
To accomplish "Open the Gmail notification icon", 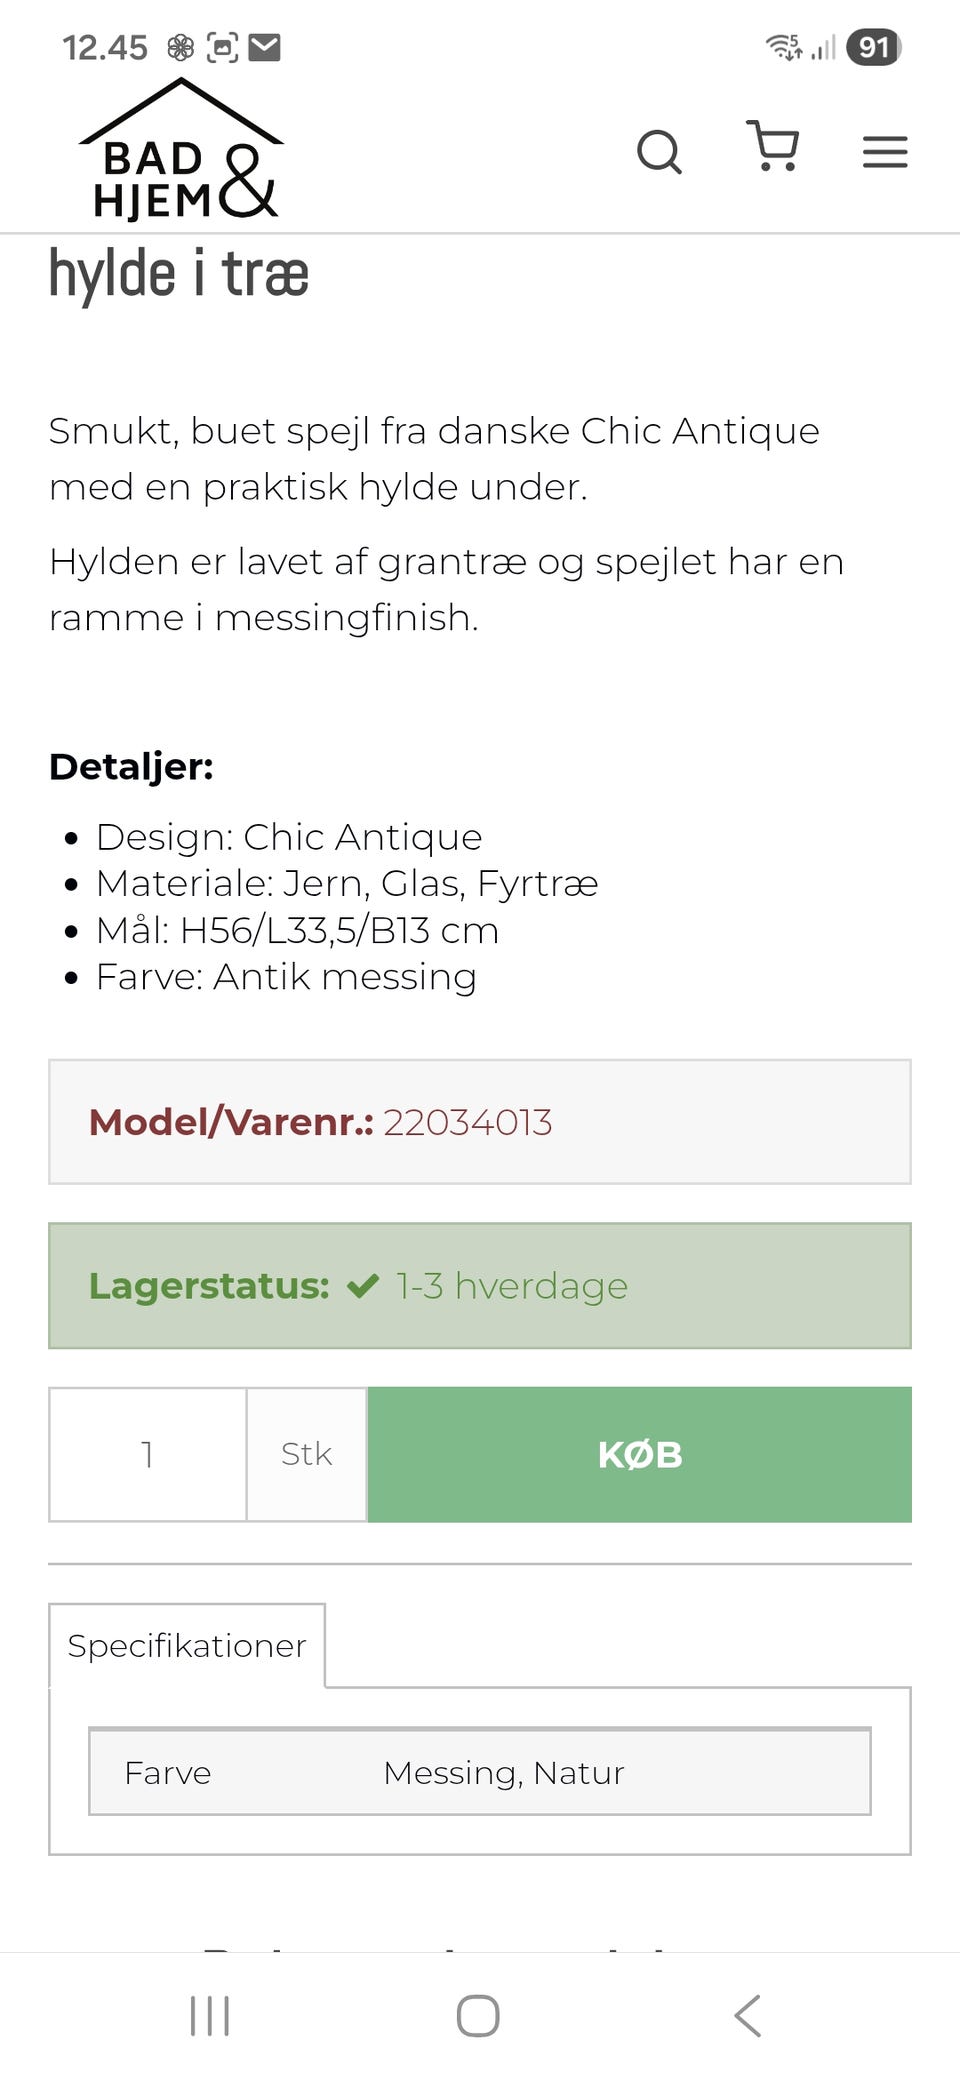I will 266,45.
